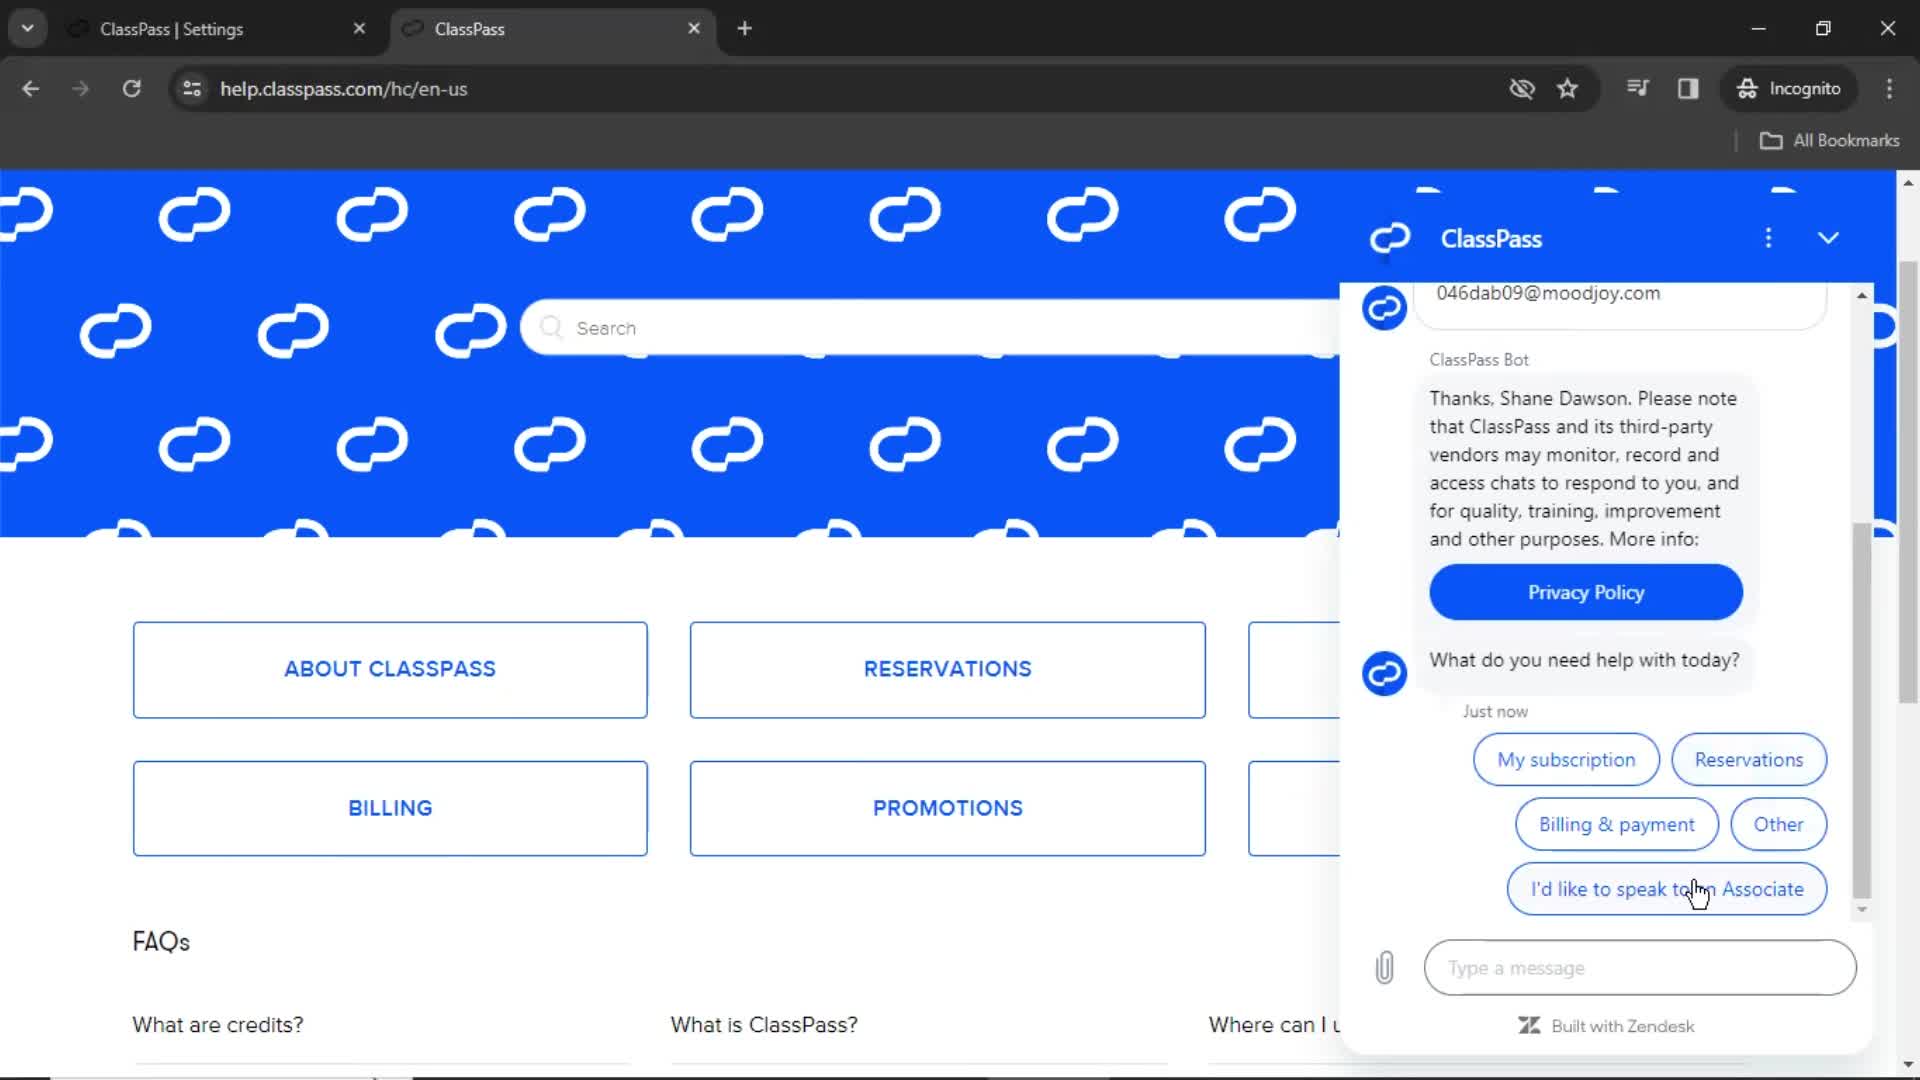
Task: Click the 'ClassPass Bot' sender label
Action: (1479, 360)
